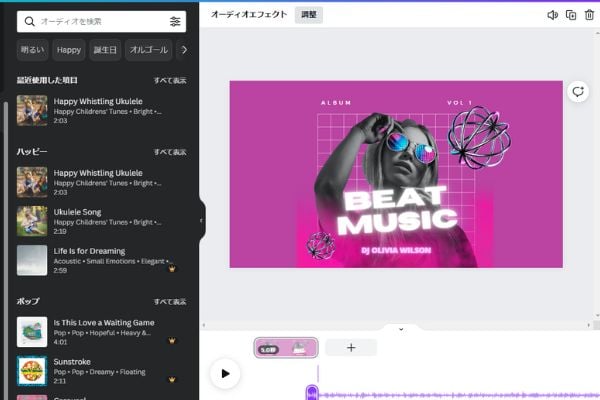Show all ハッピー audio tracks
Image resolution: width=600 pixels, height=400 pixels.
point(170,152)
